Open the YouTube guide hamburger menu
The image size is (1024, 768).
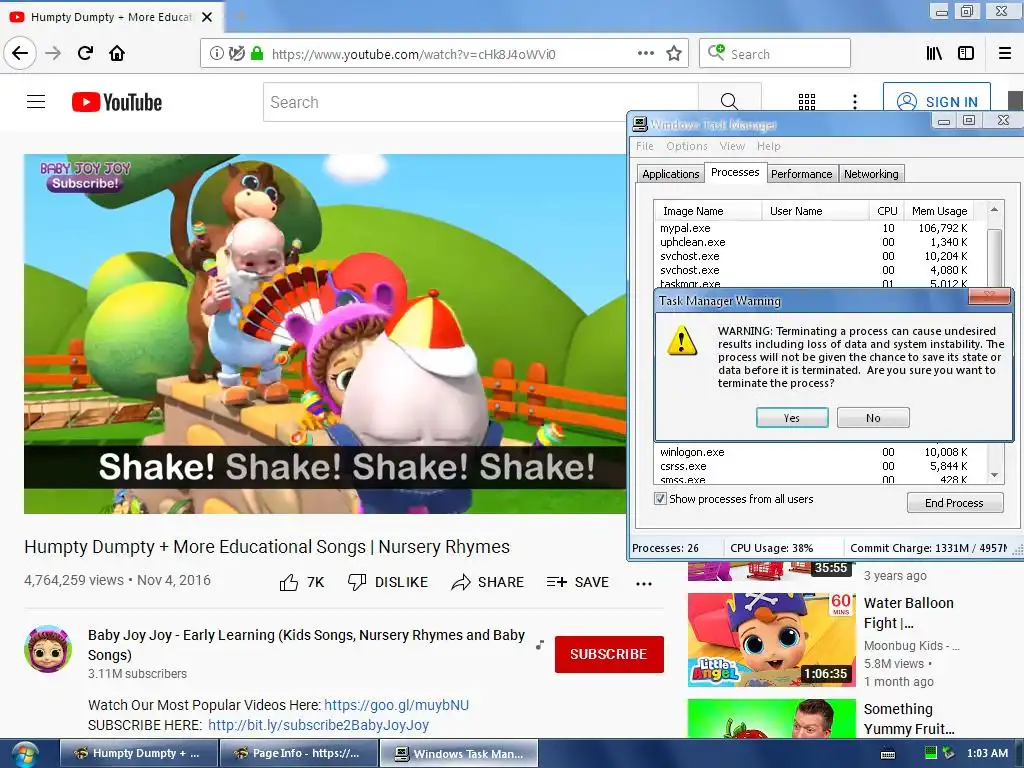pyautogui.click(x=36, y=102)
